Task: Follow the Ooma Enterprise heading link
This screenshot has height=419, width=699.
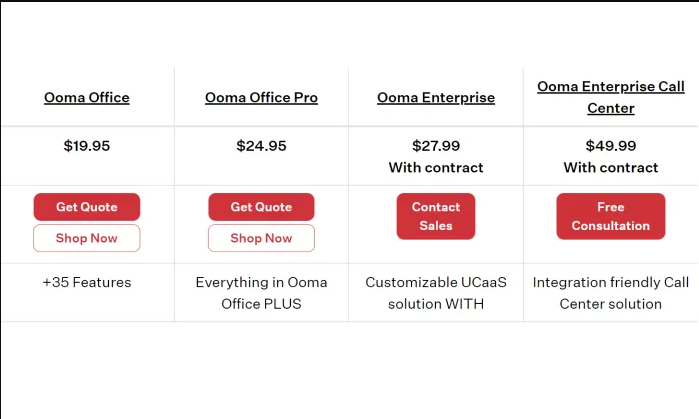Action: [436, 98]
